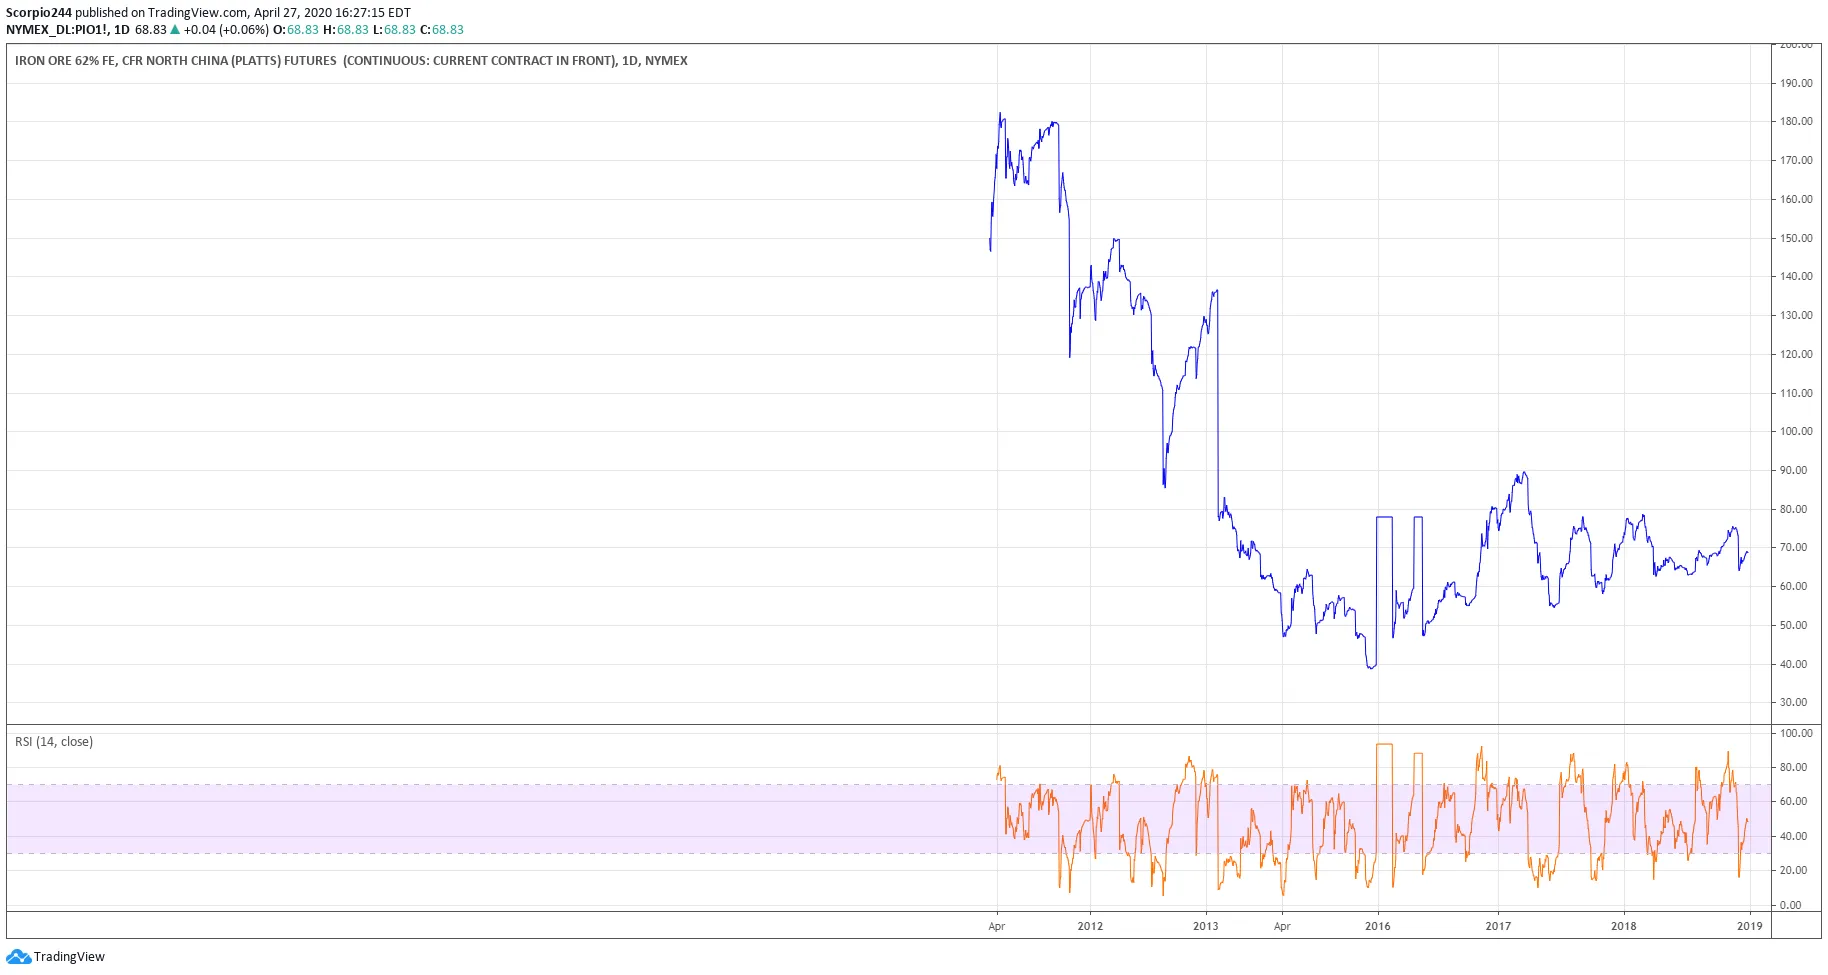The height and width of the screenshot is (975, 1828).
Task: Click the 2018 time axis label
Action: (x=1624, y=926)
